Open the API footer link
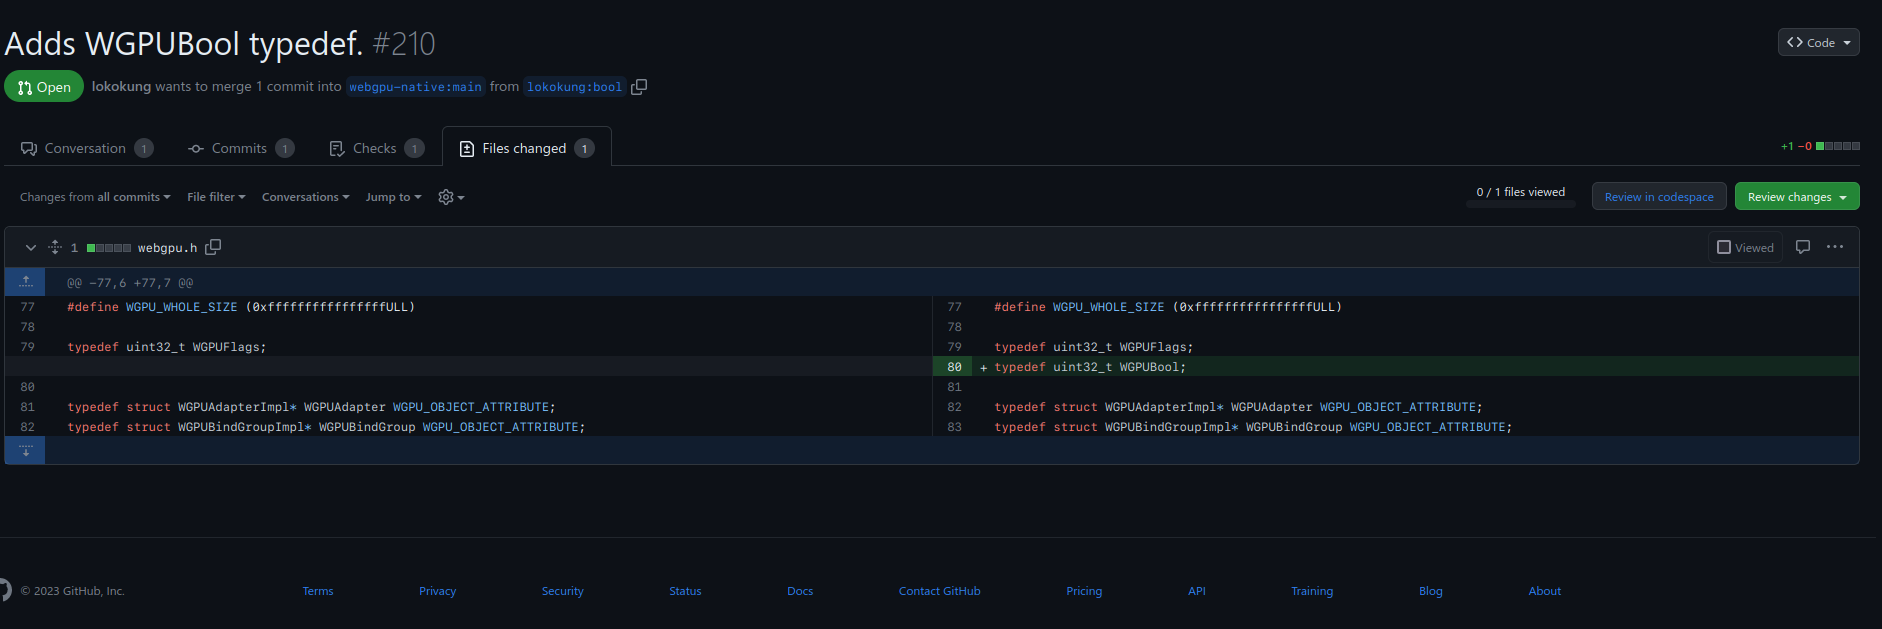 point(1197,591)
